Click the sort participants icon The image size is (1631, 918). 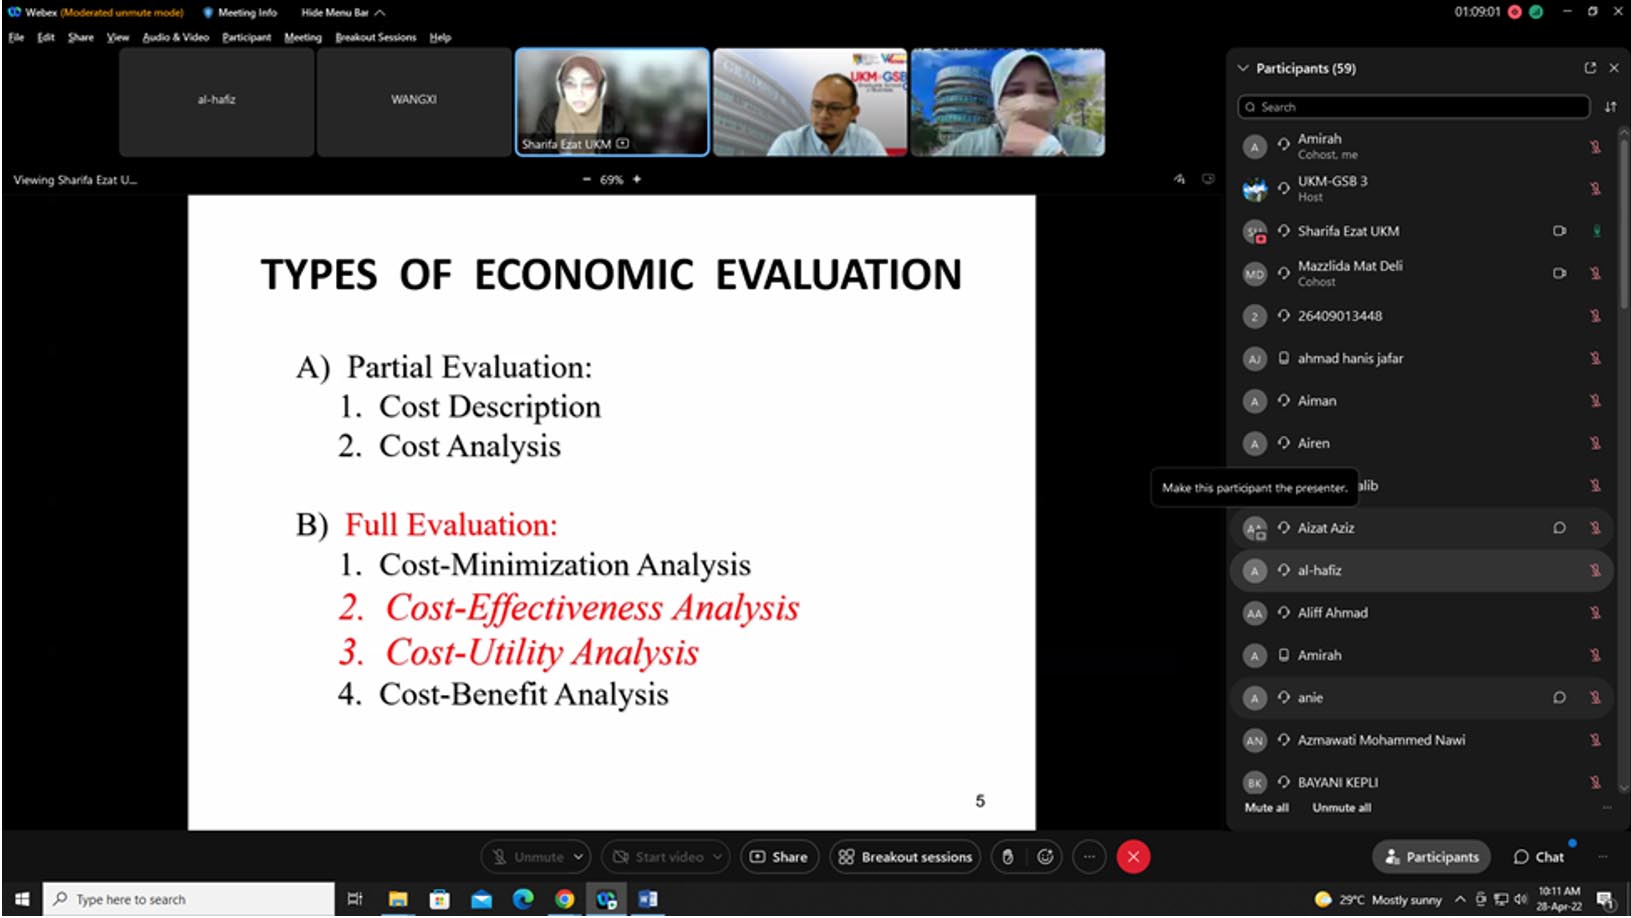(x=1610, y=107)
